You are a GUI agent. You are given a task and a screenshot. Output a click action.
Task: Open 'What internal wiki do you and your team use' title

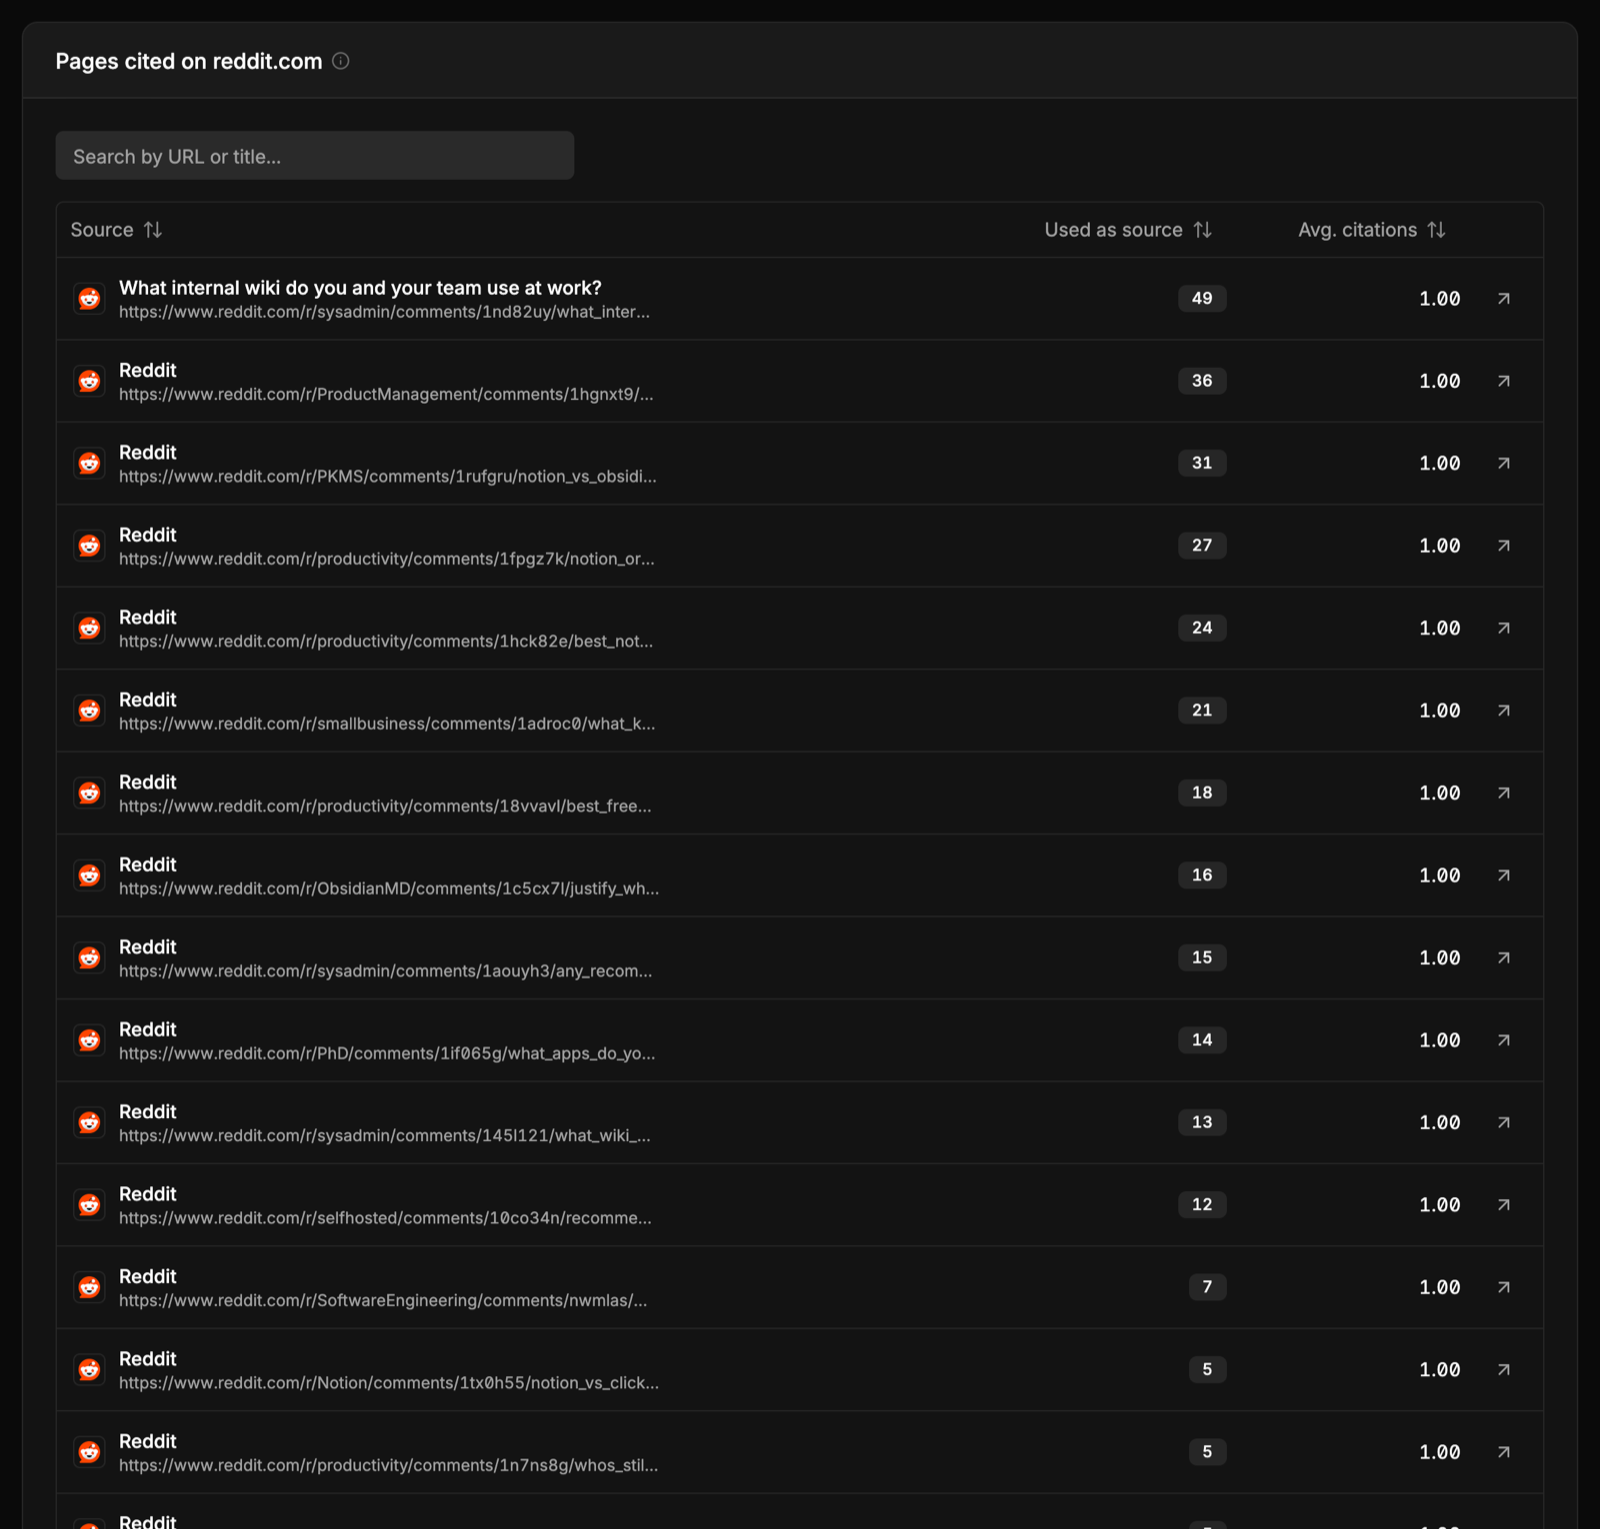[x=360, y=288]
